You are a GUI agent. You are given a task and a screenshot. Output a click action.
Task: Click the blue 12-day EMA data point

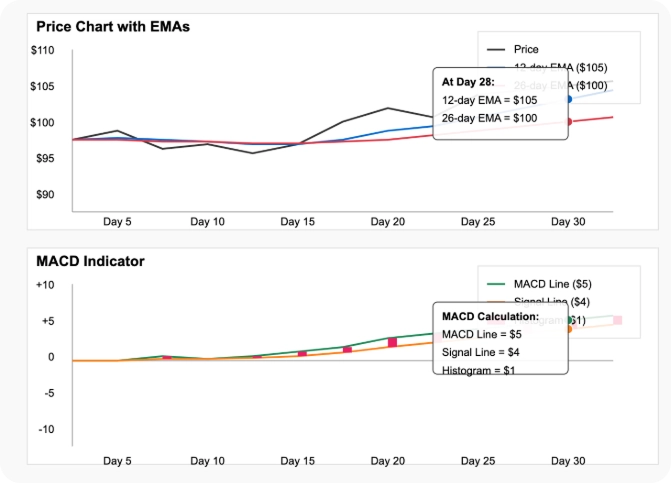[x=570, y=99]
